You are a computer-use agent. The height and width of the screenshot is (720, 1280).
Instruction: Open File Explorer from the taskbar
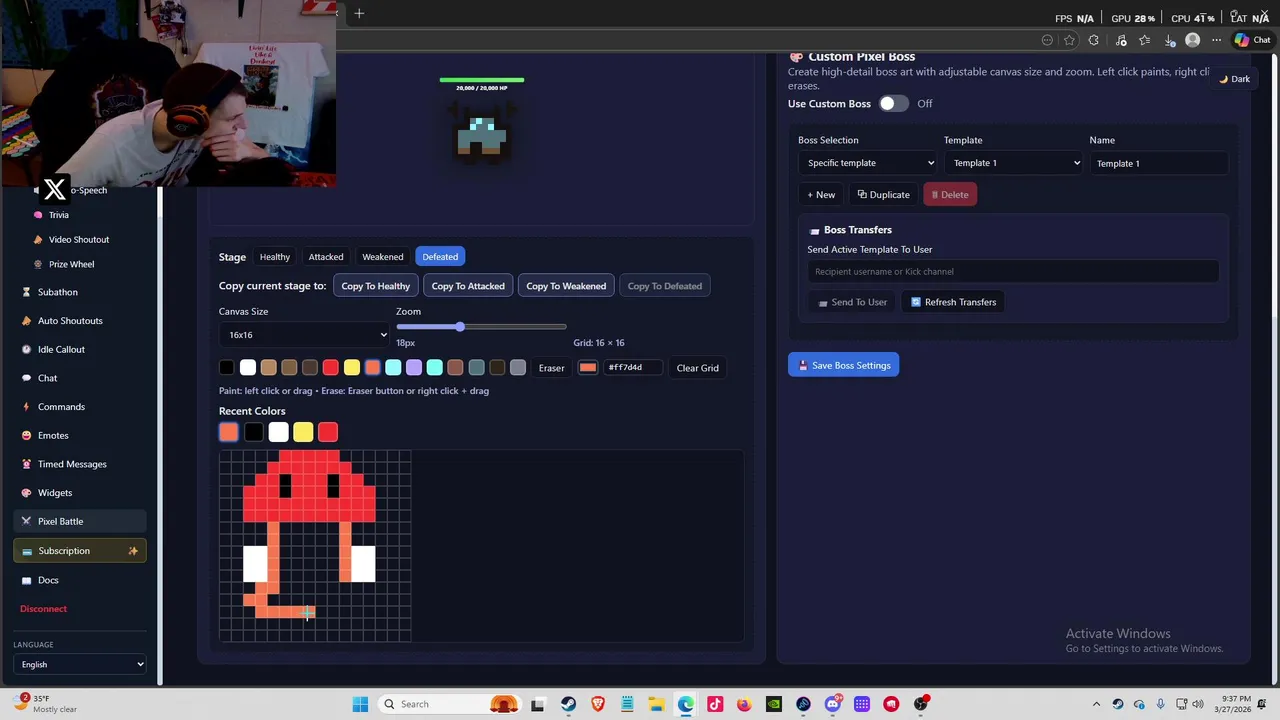coord(656,704)
